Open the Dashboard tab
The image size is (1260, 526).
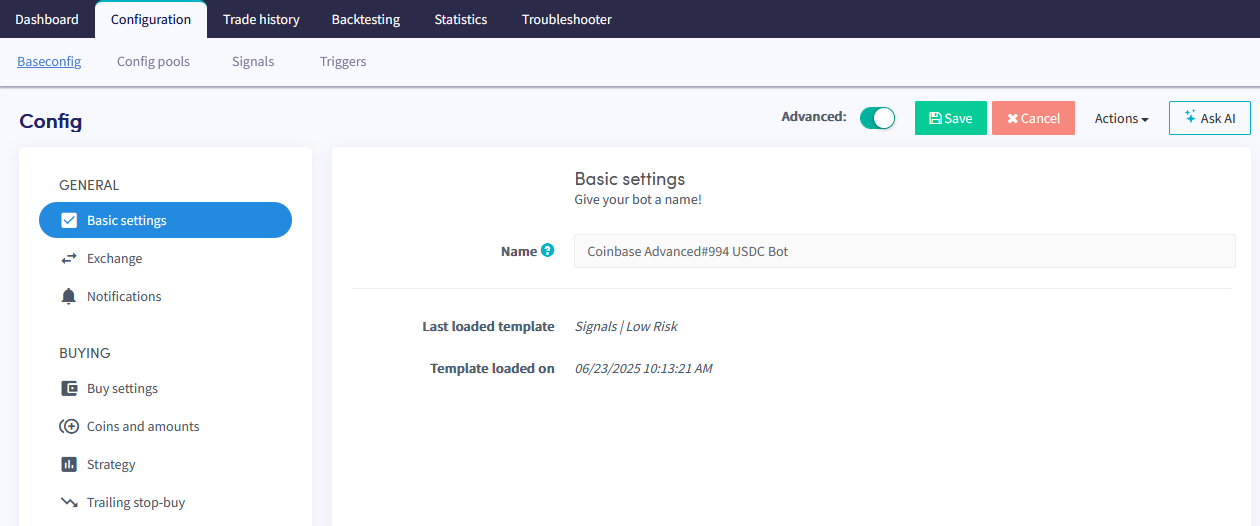point(47,19)
